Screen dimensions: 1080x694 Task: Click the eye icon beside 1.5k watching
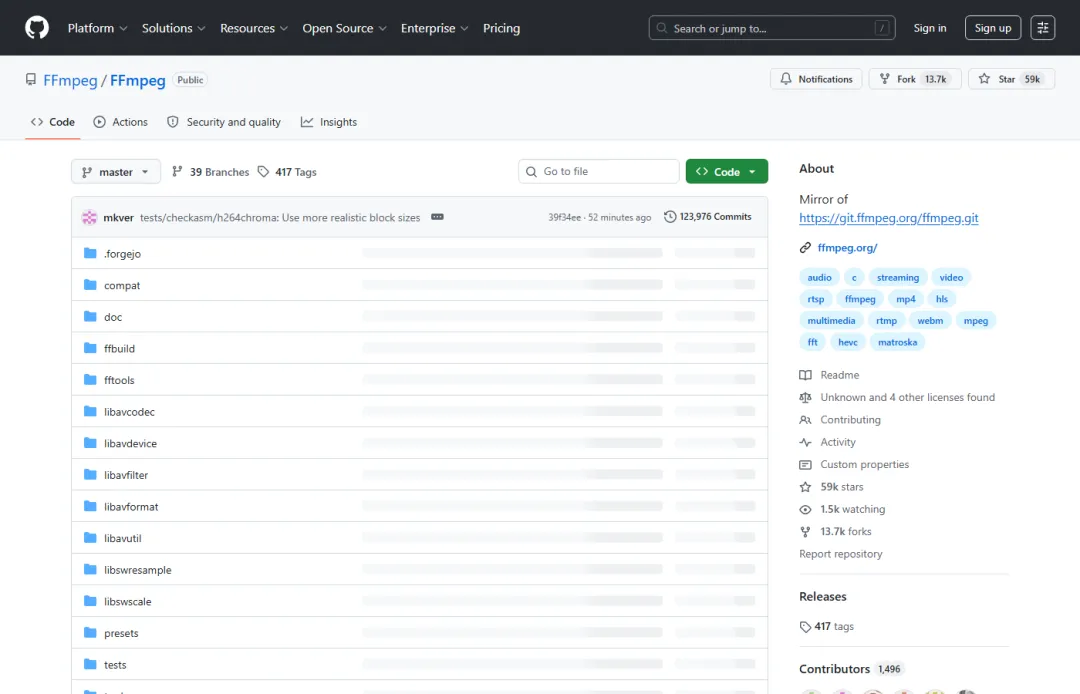[x=805, y=509]
